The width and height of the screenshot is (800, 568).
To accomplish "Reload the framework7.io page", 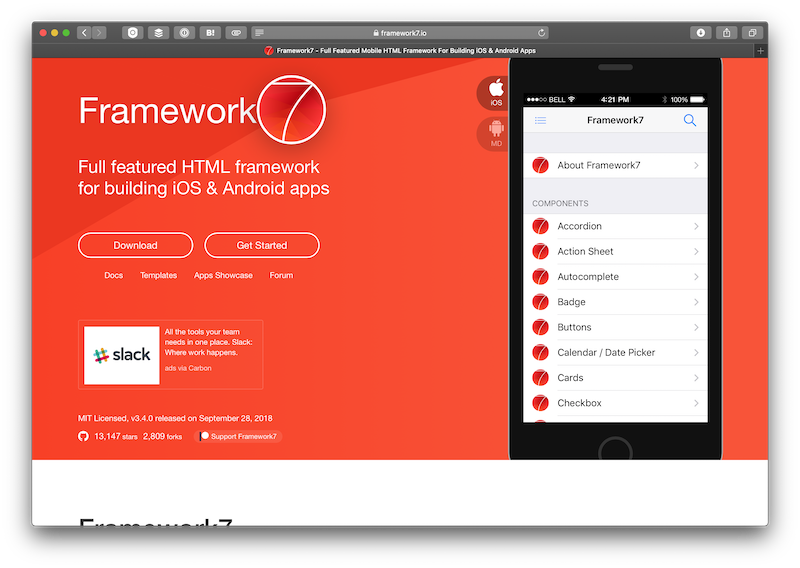I will point(541,33).
